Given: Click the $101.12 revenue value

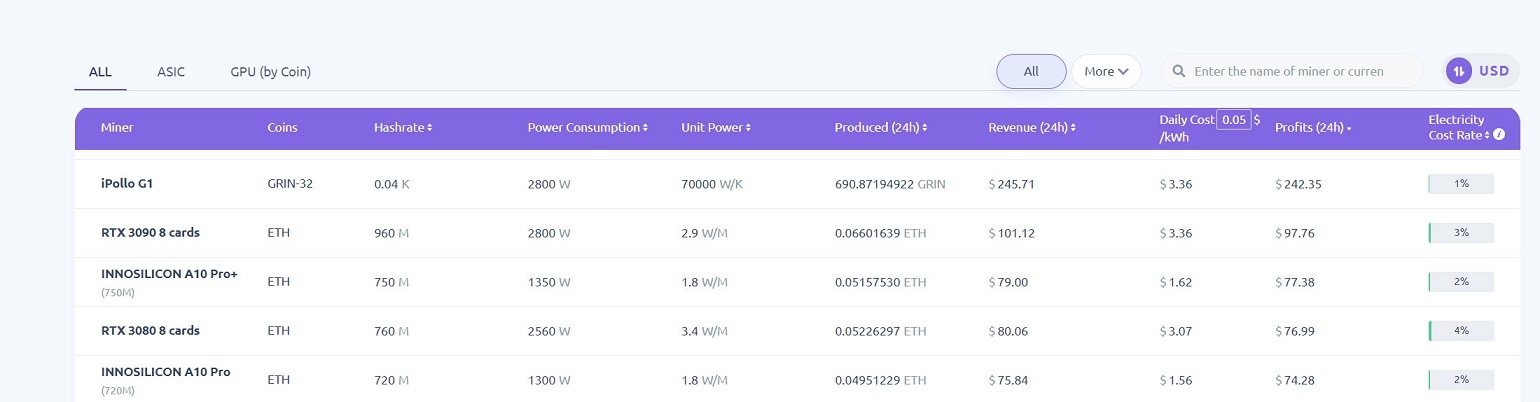Looking at the screenshot, I should (x=1012, y=233).
